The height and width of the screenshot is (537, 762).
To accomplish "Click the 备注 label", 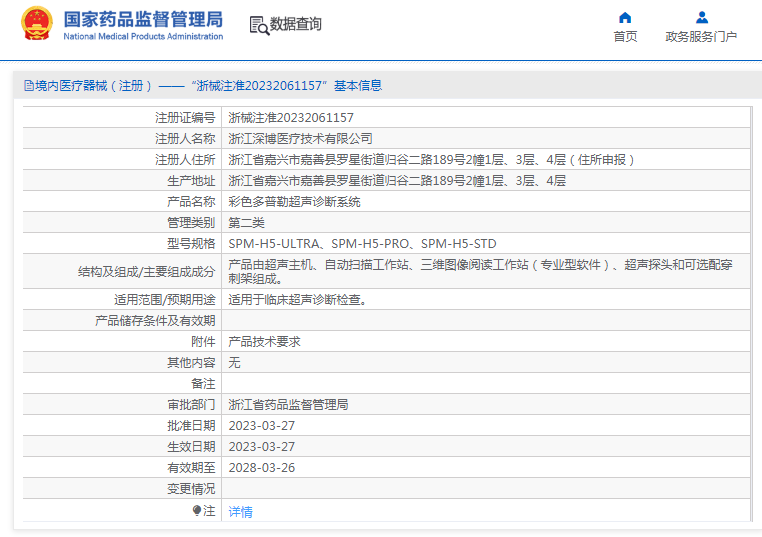I will [x=203, y=383].
